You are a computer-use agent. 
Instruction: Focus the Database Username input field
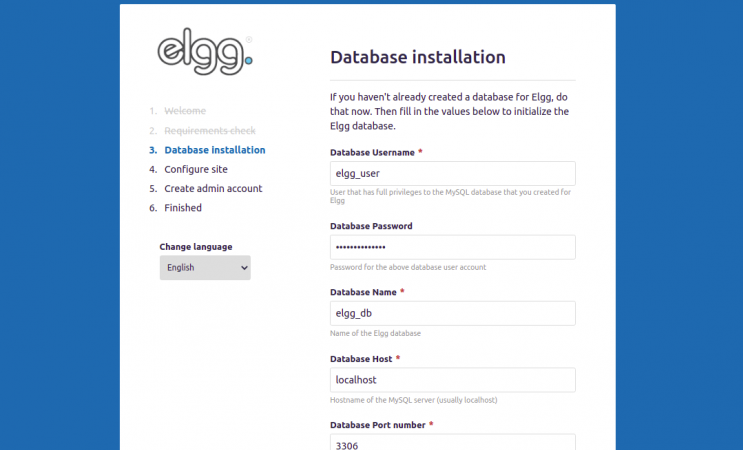coord(452,173)
